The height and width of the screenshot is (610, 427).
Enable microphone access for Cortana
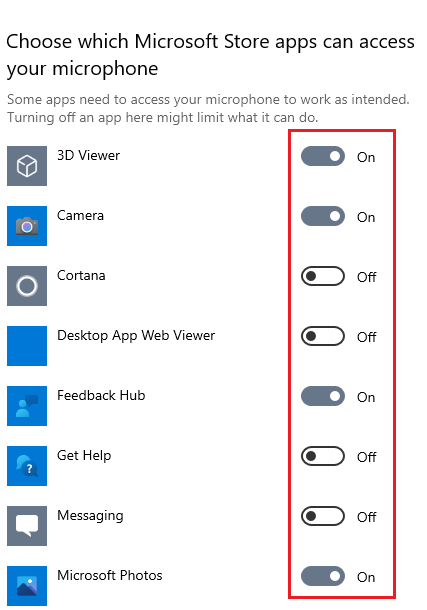323,276
